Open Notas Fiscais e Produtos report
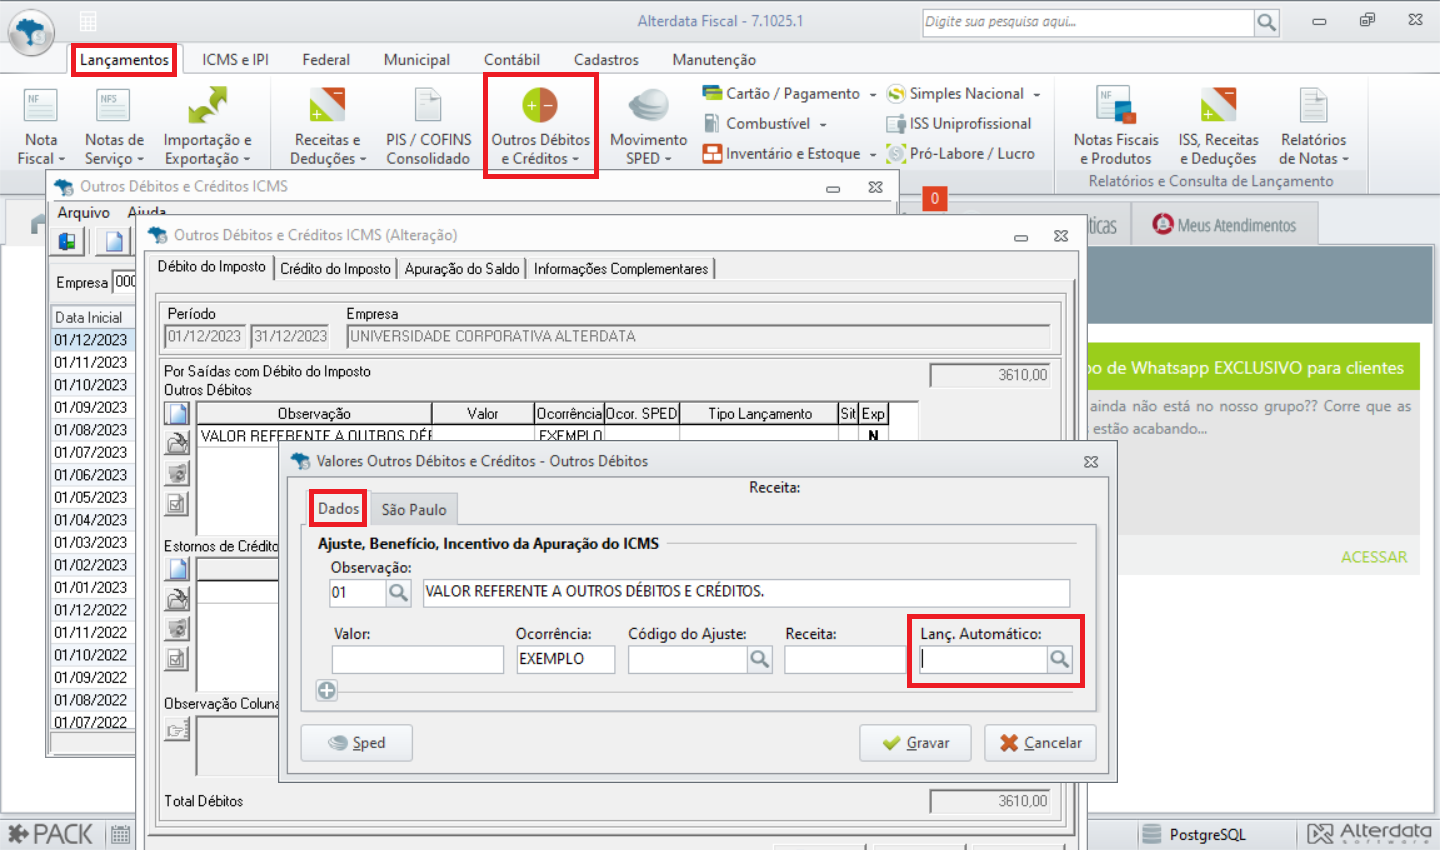Screen dimensions: 1440x850 coord(1116,127)
